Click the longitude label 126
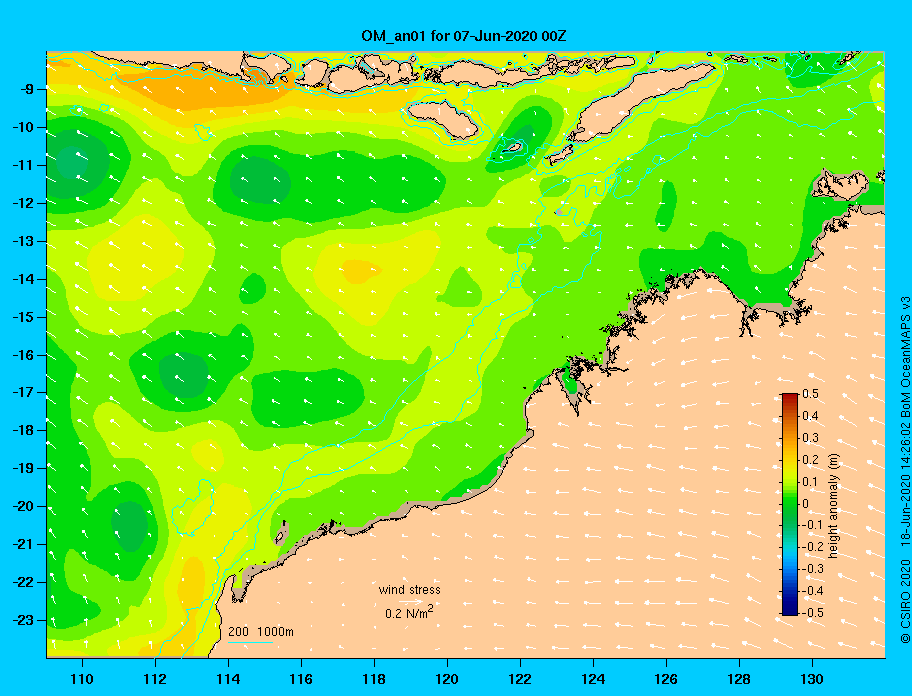This screenshot has width=912, height=696. point(666,679)
